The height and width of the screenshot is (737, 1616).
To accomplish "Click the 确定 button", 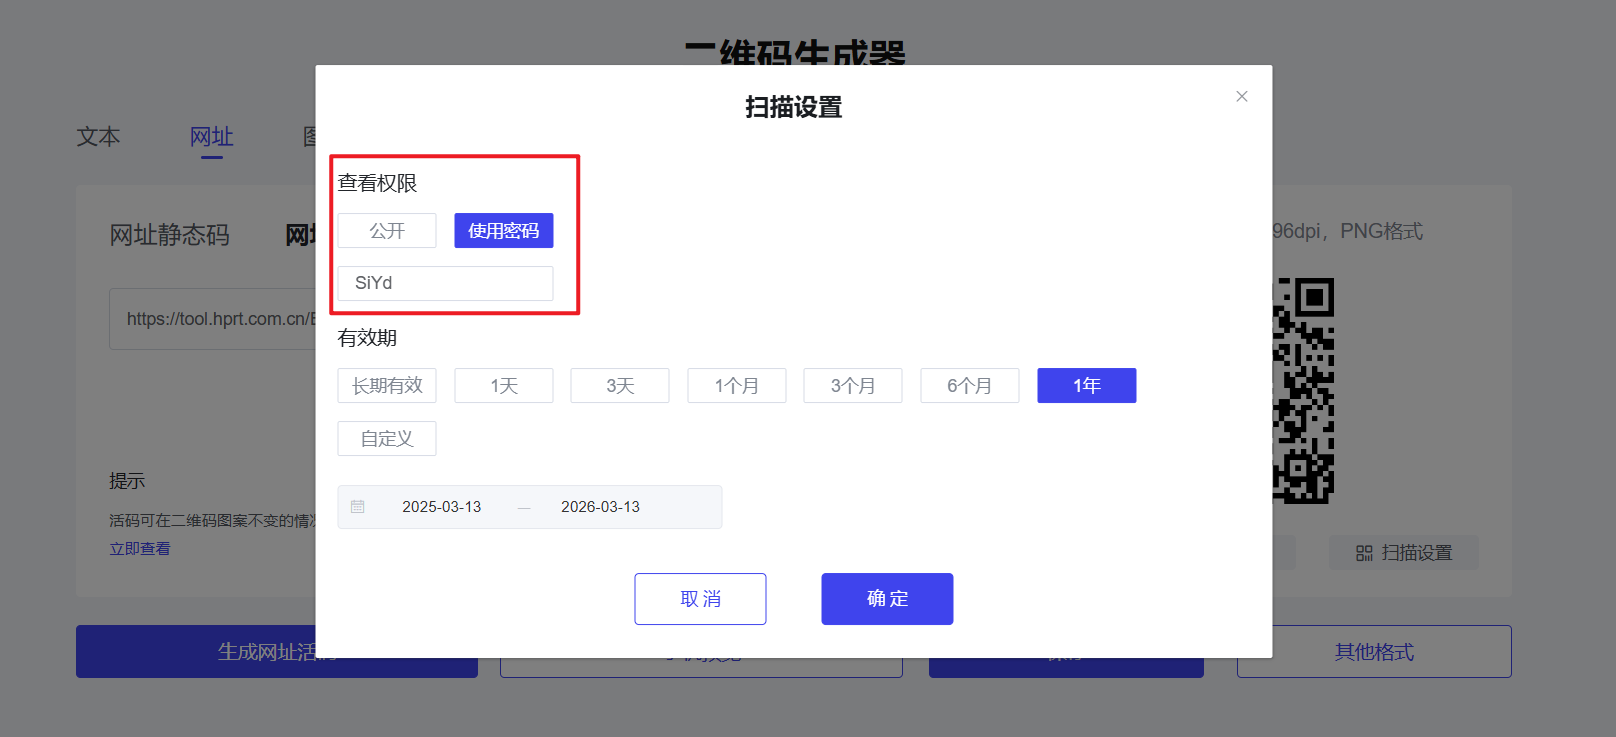I will (x=887, y=599).
